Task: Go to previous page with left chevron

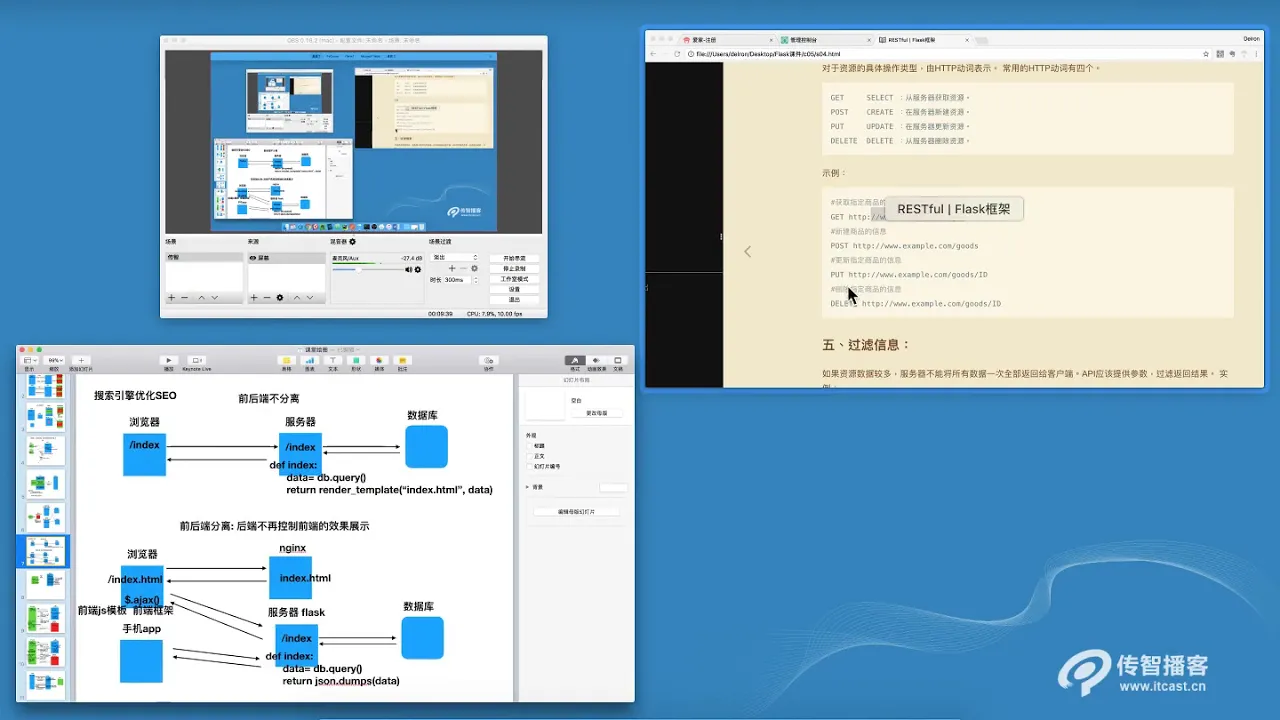Action: (x=747, y=251)
